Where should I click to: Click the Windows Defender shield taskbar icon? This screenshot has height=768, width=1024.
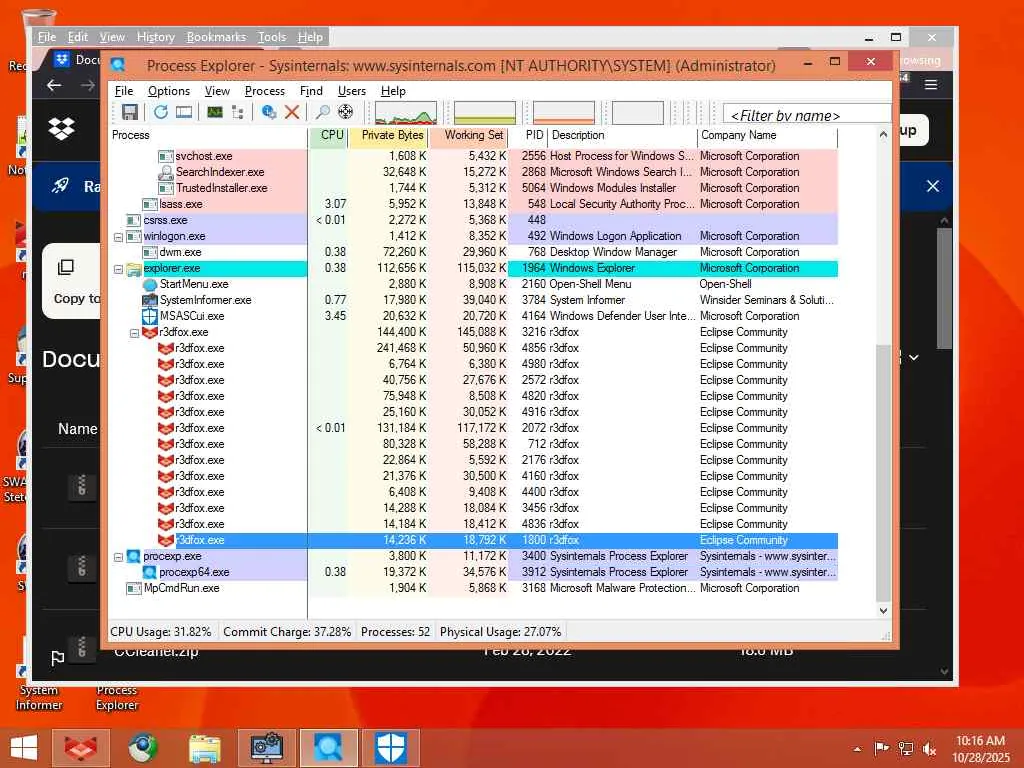pyautogui.click(x=391, y=748)
